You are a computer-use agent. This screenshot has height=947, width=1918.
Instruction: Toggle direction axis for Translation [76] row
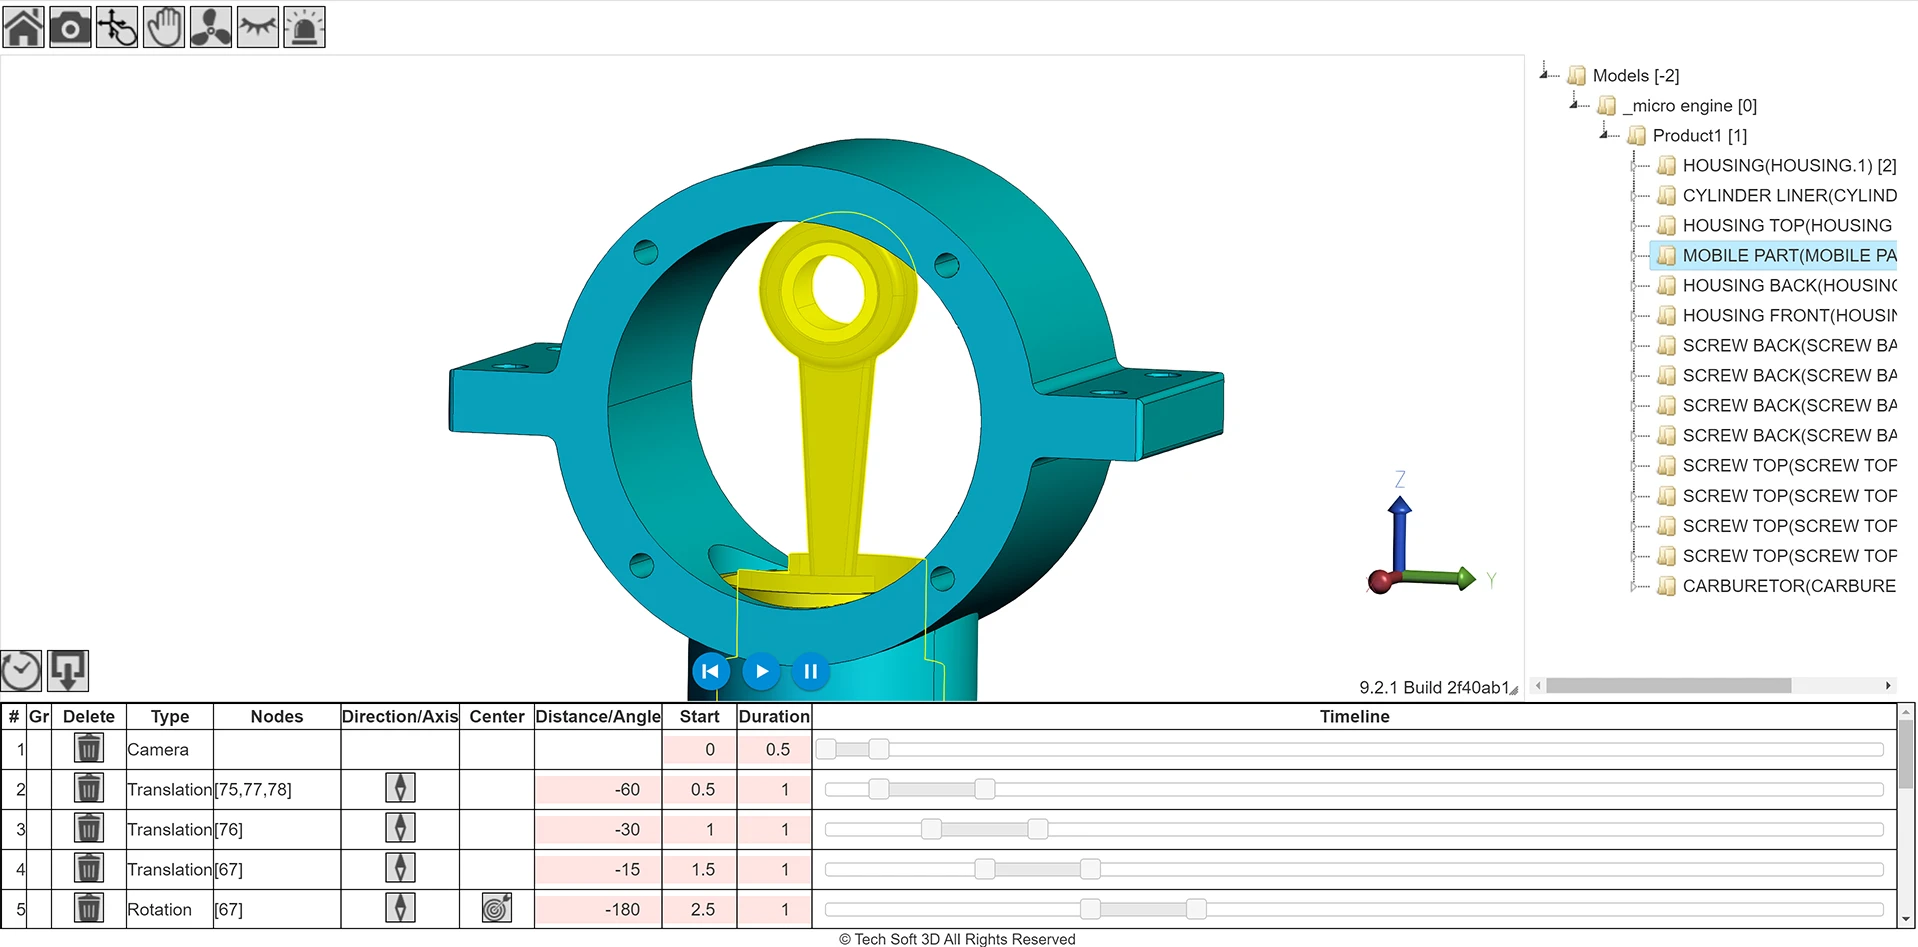(x=400, y=828)
